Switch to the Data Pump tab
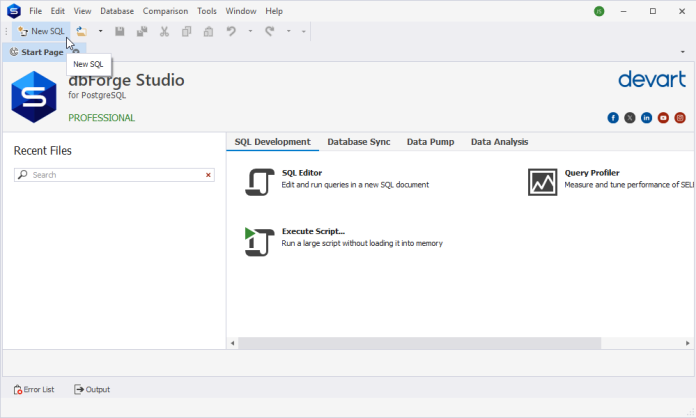Image resolution: width=696 pixels, height=418 pixels. [430, 142]
